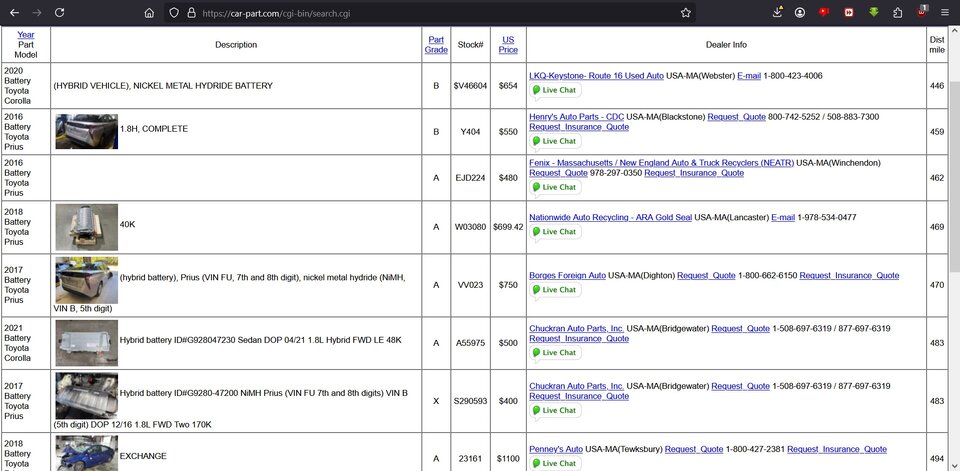The height and width of the screenshot is (471, 960).
Task: Start Live Chat with Borges Foreign Auto
Action: pos(555,290)
